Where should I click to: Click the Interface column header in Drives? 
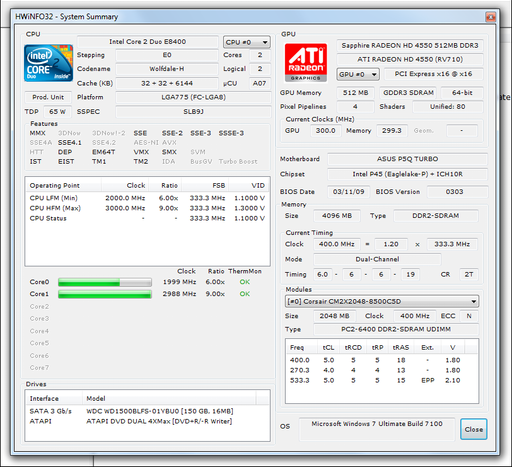point(54,398)
